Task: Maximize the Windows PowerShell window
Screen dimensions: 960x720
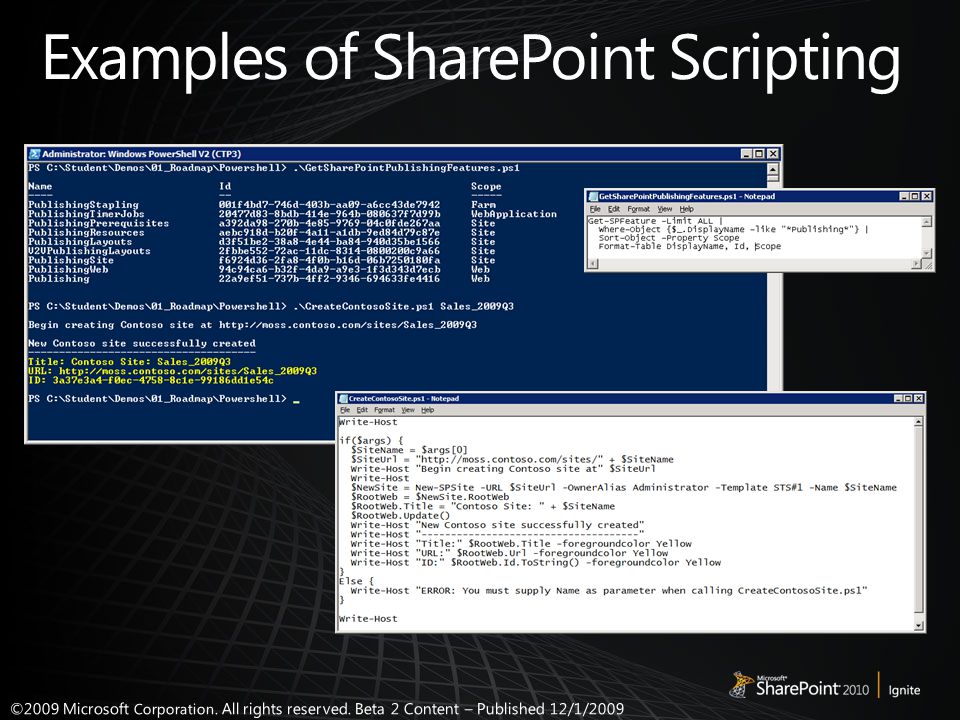Action: click(759, 154)
